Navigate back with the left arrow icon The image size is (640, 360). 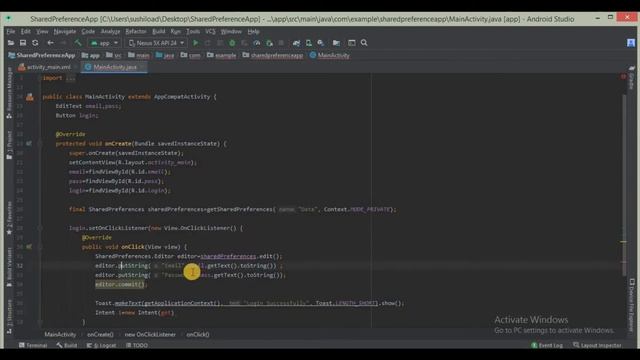[50, 43]
